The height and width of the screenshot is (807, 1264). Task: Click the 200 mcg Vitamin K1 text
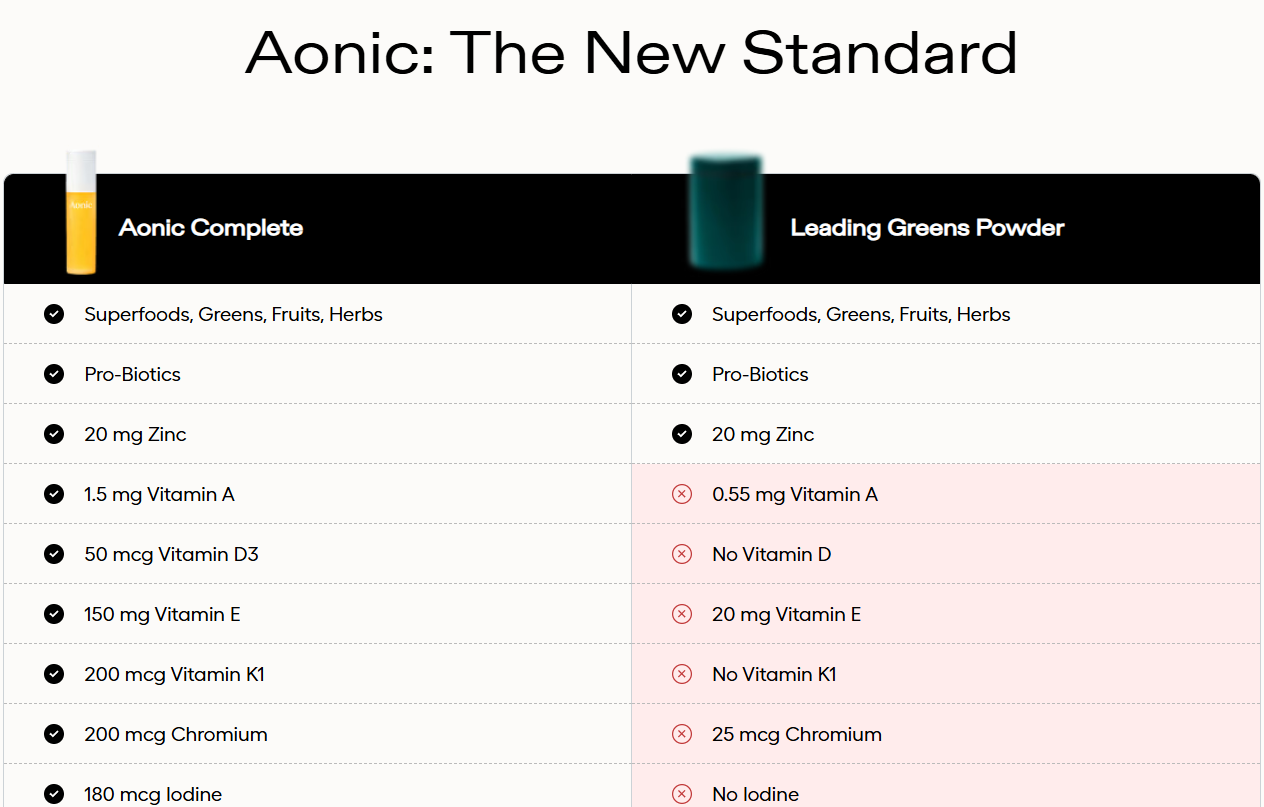174,674
